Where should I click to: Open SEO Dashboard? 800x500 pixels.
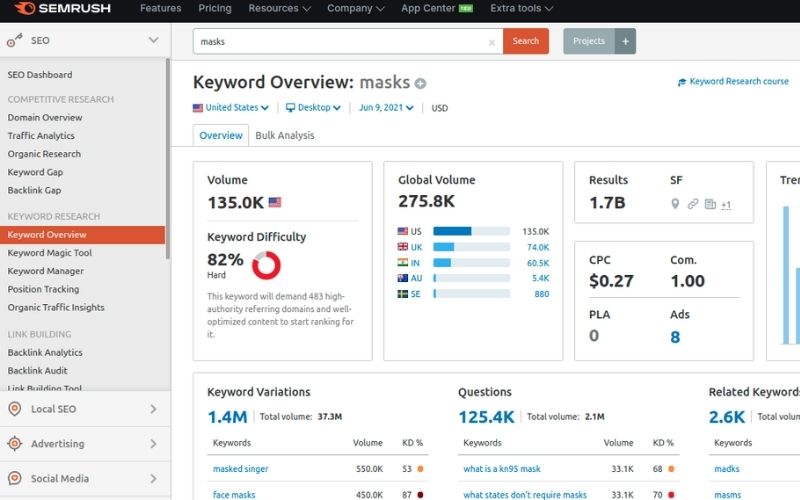click(x=40, y=75)
